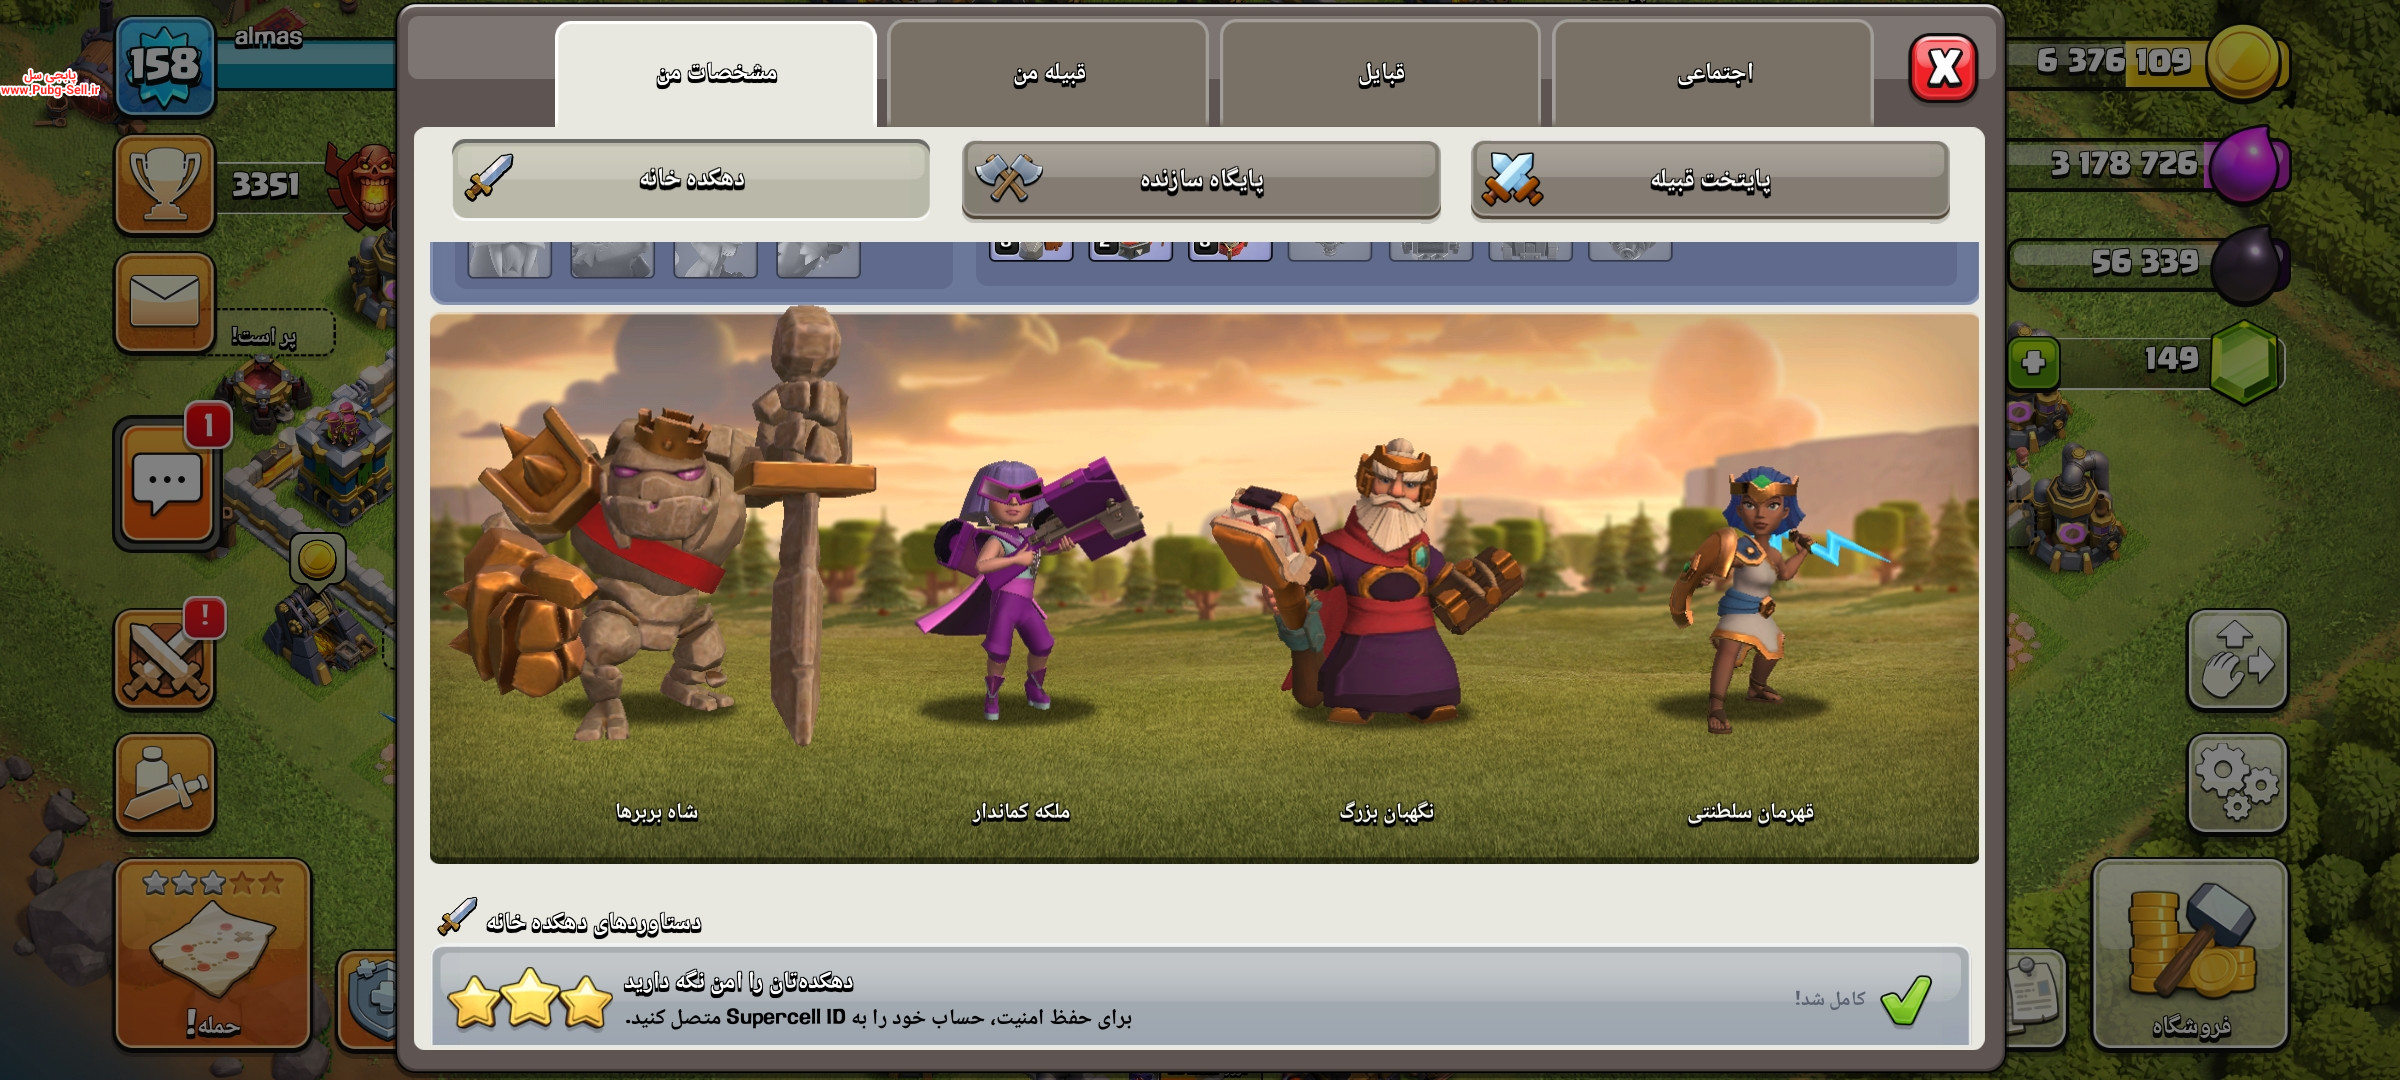Switch to the قبیله من tab
Image resolution: width=2400 pixels, height=1080 pixels.
pos(1048,74)
